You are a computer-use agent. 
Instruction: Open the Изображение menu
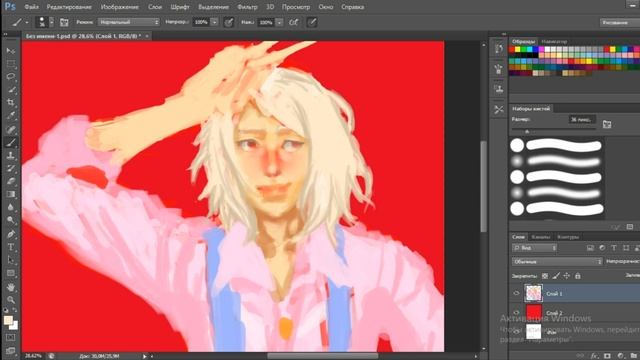click(x=120, y=7)
